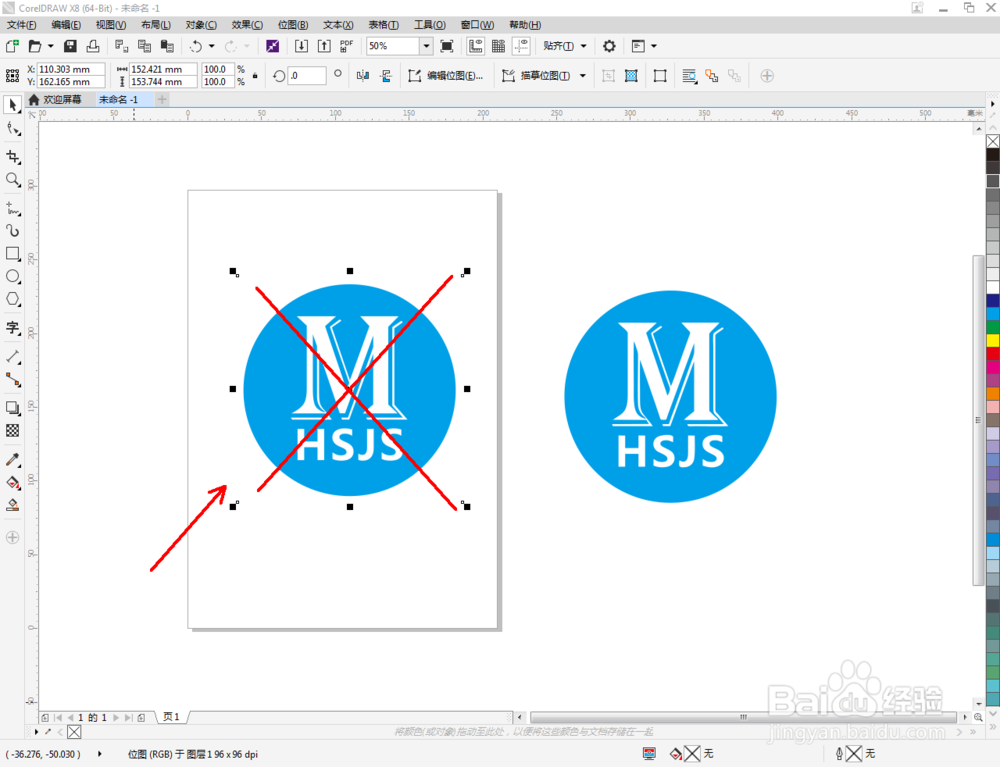
Task: Click the New document icon
Action: pyautogui.click(x=12, y=46)
